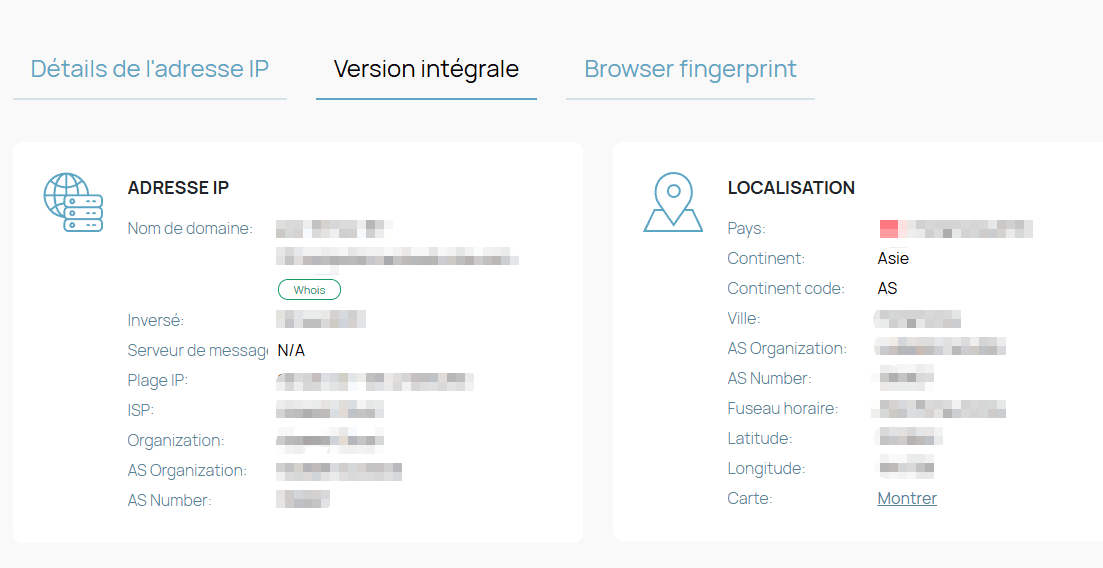Viewport: 1103px width, 568px height.
Task: Select the Asie continent value
Action: pos(893,258)
